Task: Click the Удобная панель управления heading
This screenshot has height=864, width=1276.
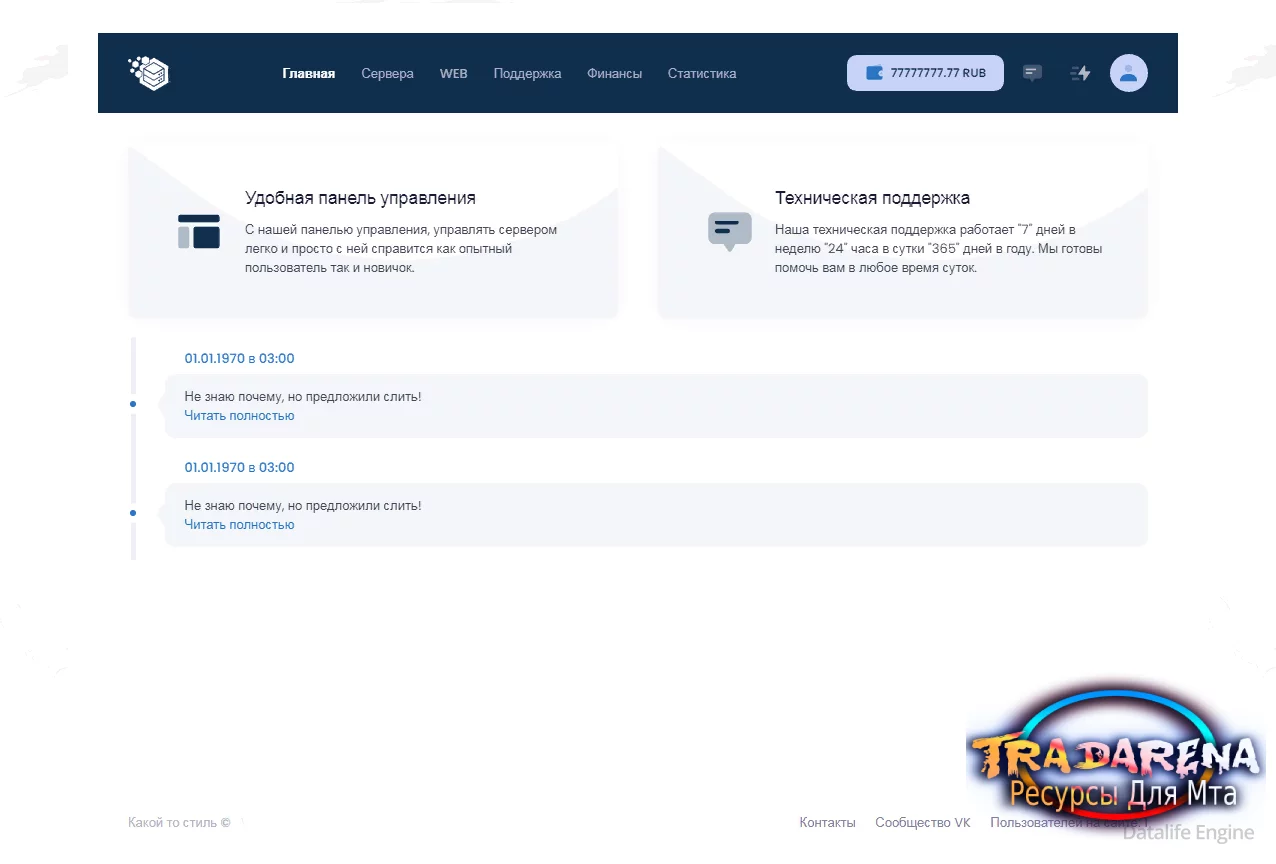Action: click(x=360, y=198)
